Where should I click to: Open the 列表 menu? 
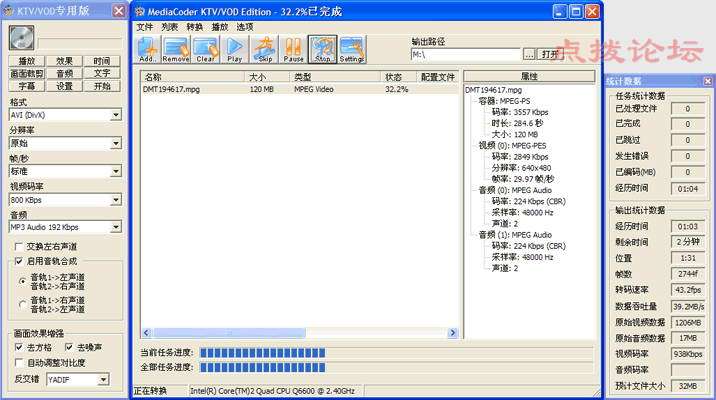pyautogui.click(x=169, y=27)
